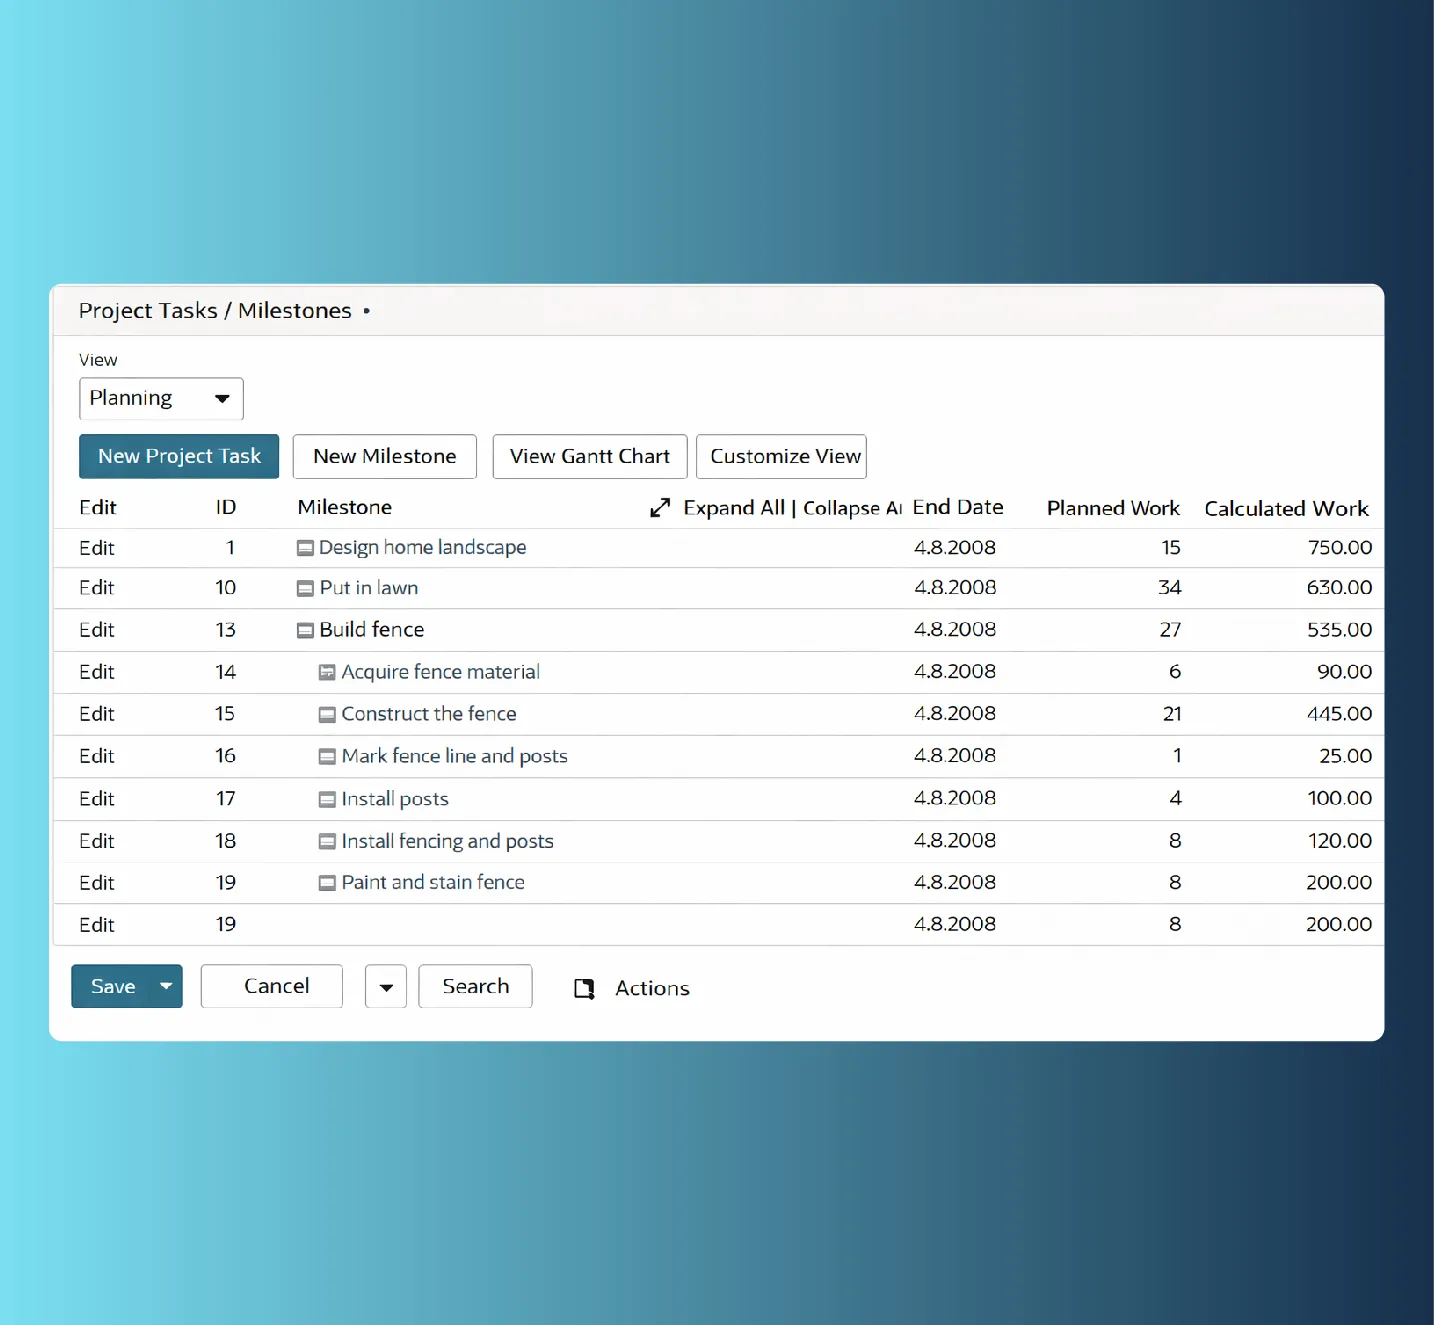The width and height of the screenshot is (1434, 1325).
Task: Click the icon beside Construct the fence
Action: [x=327, y=715]
